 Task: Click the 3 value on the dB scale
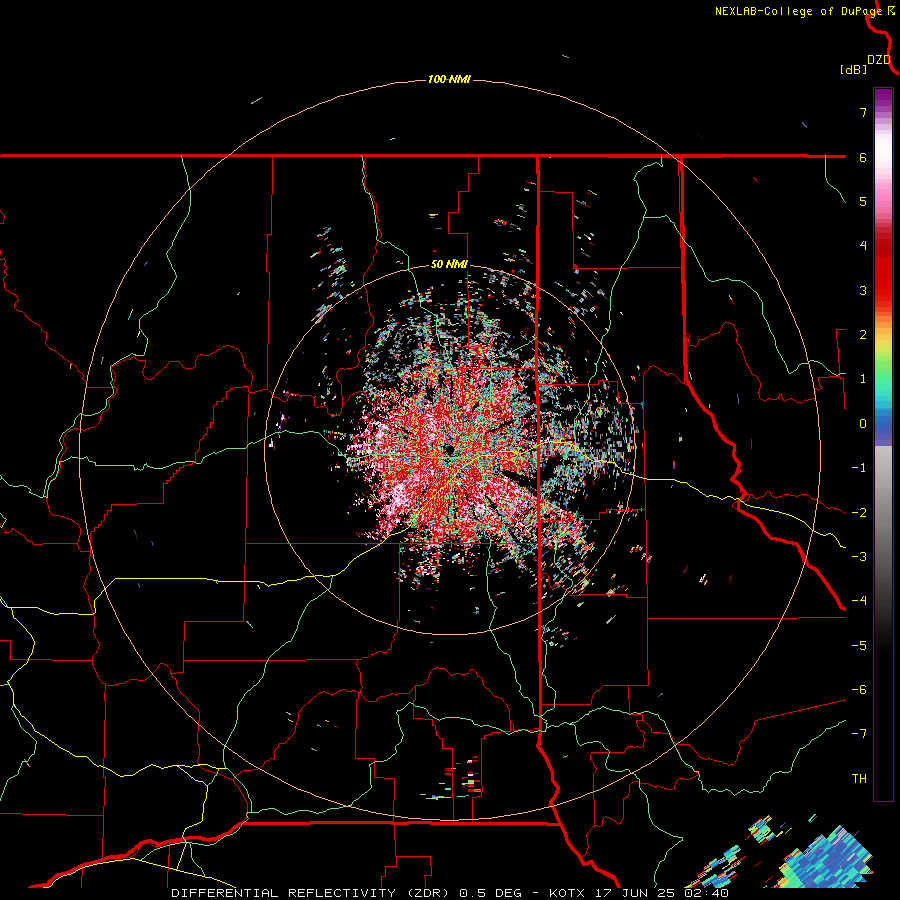863,290
